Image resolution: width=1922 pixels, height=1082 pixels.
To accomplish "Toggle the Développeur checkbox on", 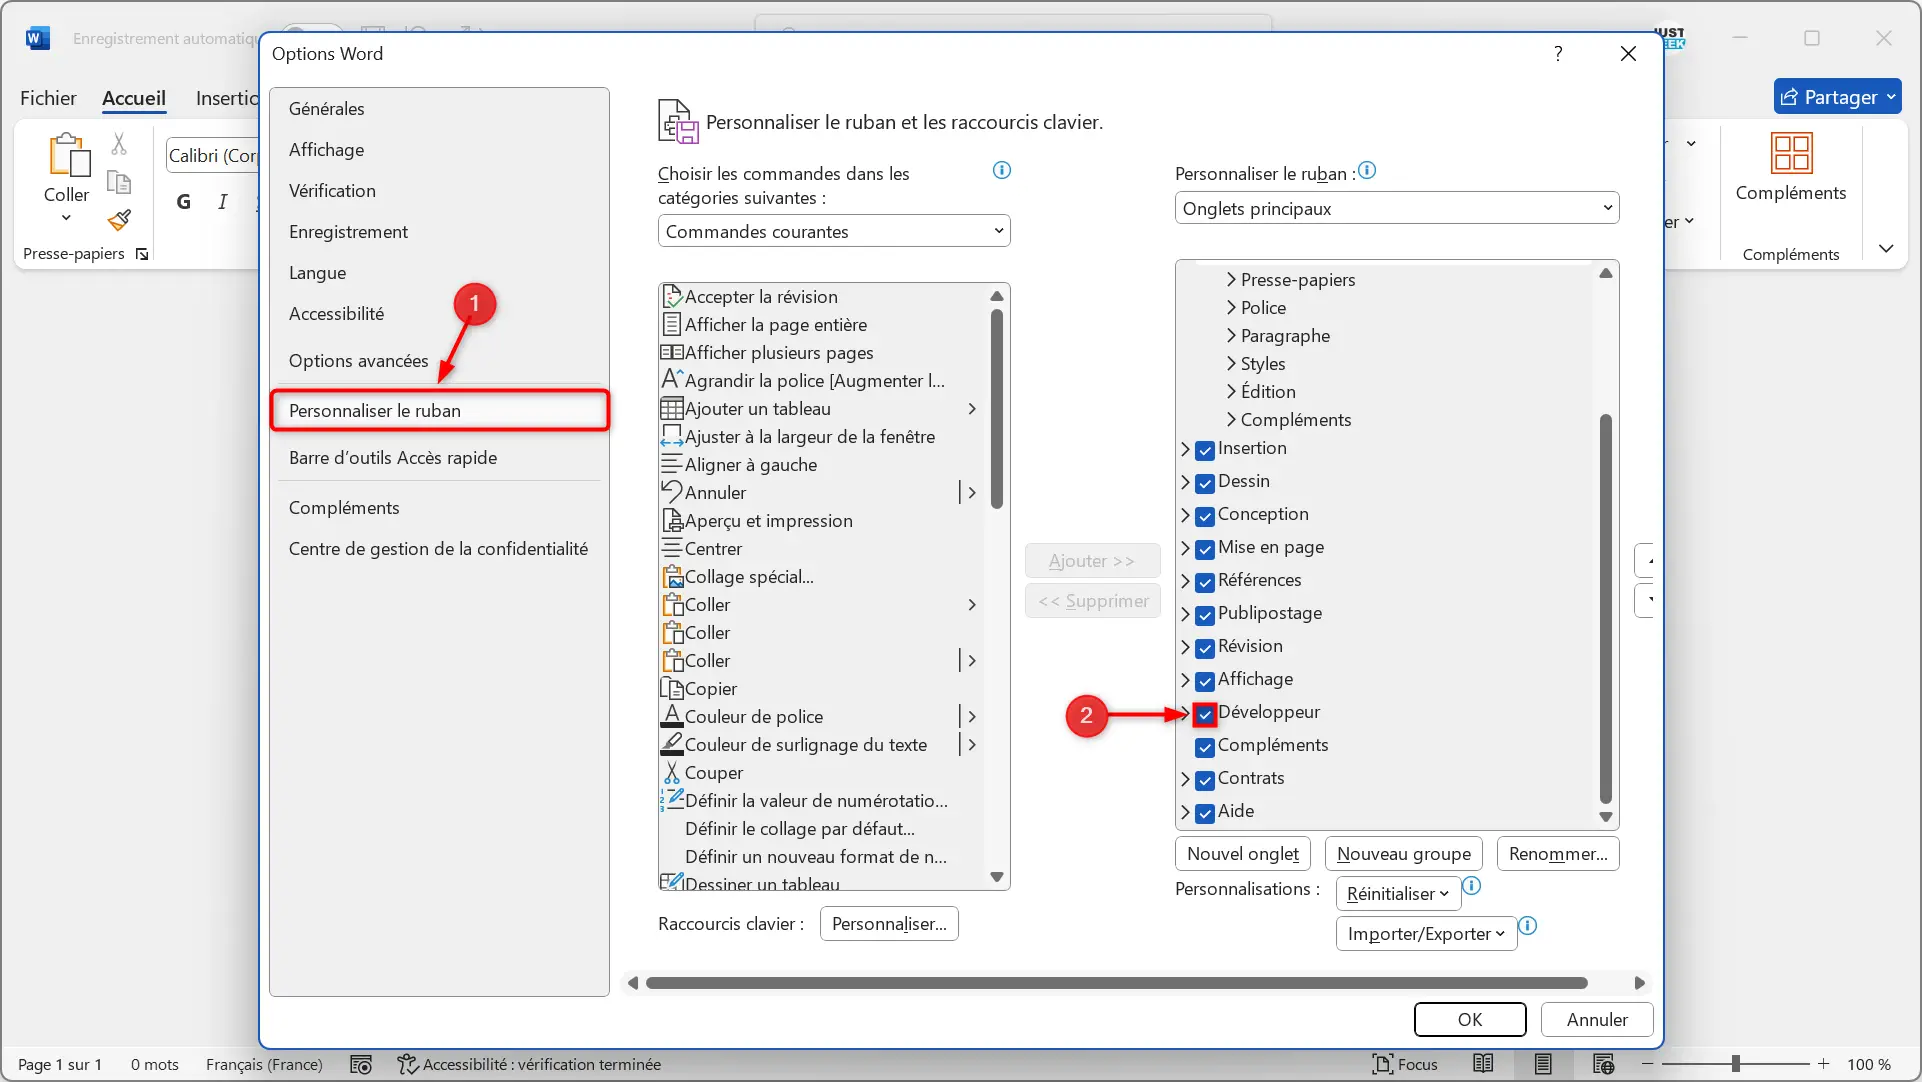I will tap(1203, 714).
